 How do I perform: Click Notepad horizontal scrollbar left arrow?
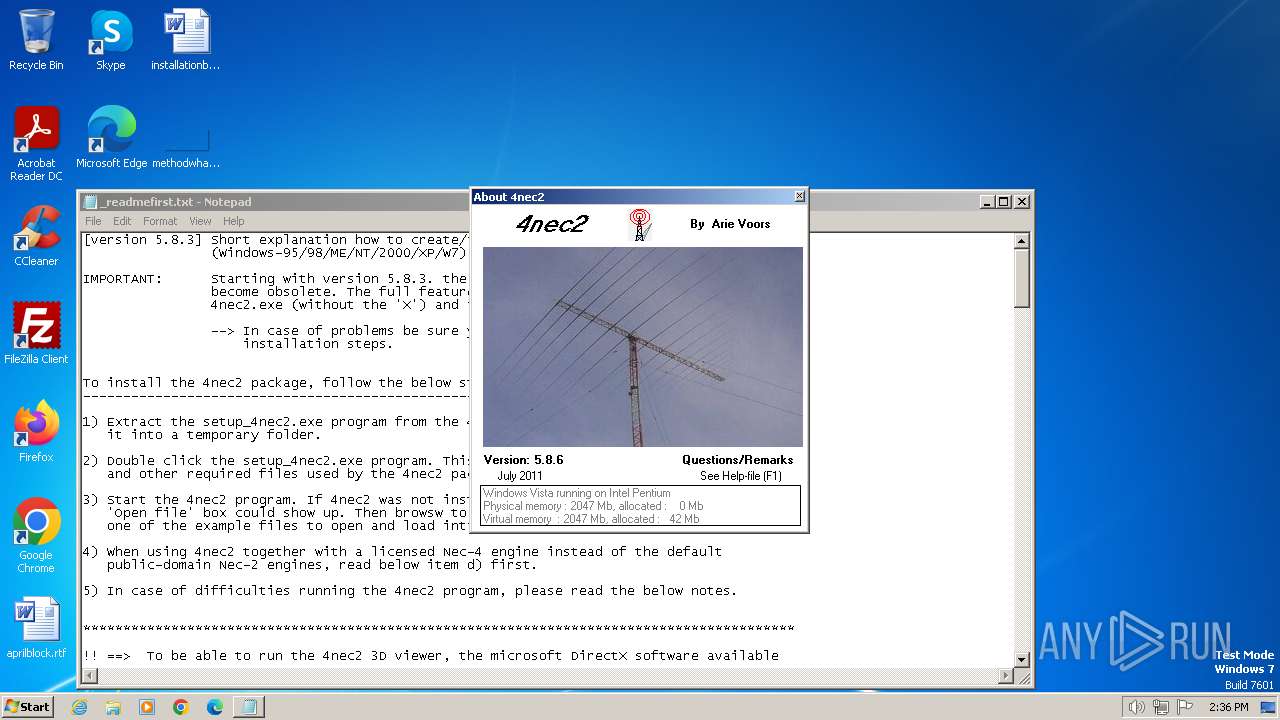90,676
